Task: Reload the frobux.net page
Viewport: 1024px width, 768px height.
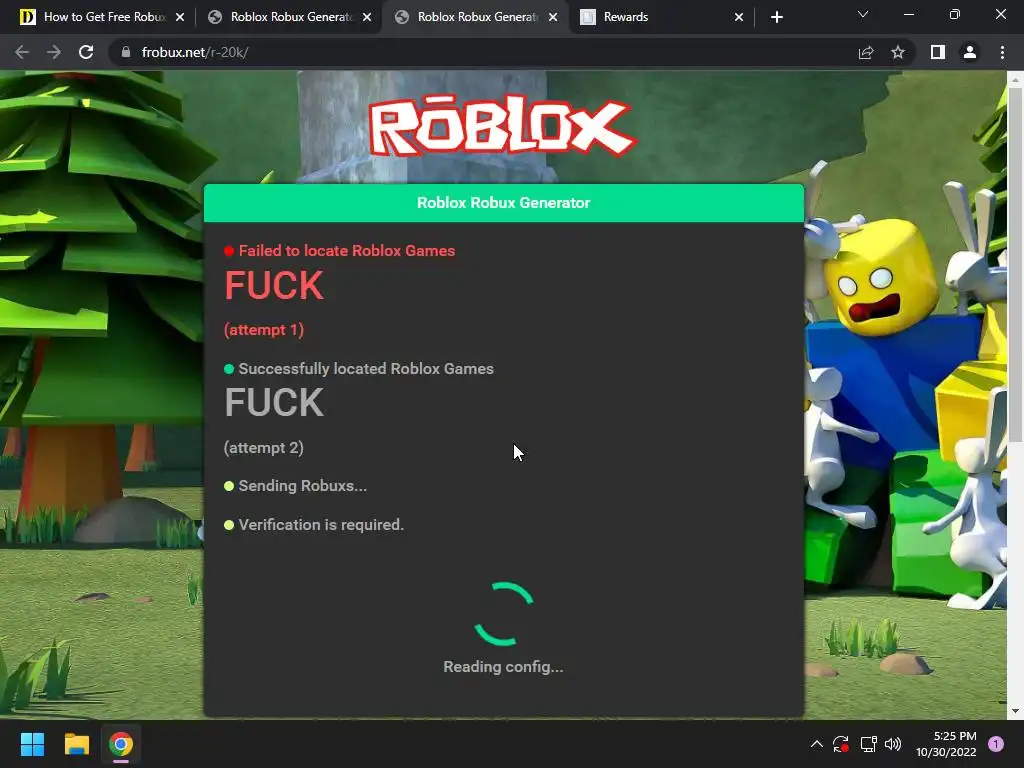Action: point(86,52)
